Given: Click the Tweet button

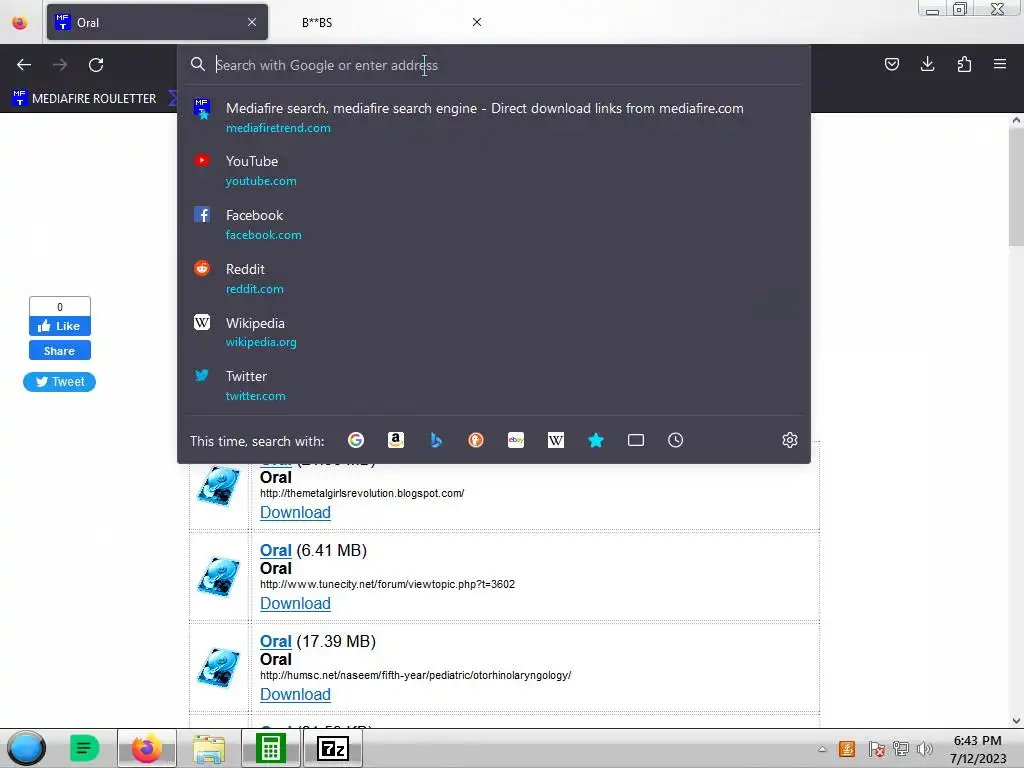Looking at the screenshot, I should [x=59, y=382].
